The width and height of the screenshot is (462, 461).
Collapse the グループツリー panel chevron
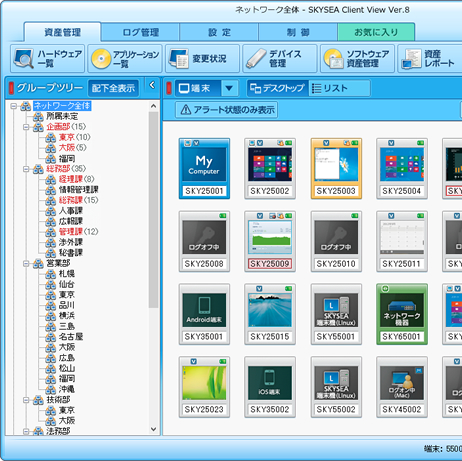[152, 85]
